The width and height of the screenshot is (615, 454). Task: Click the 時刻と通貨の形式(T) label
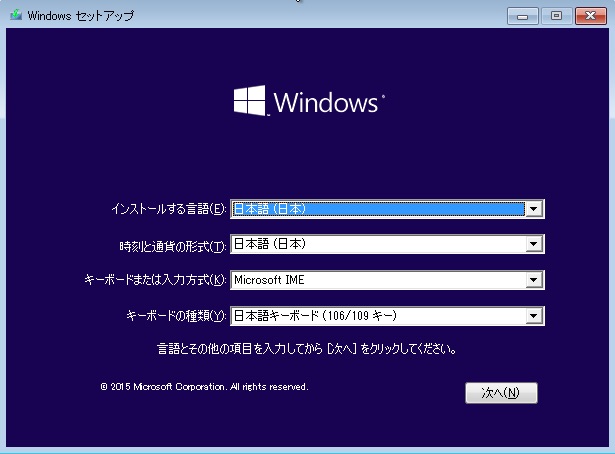[x=172, y=246]
